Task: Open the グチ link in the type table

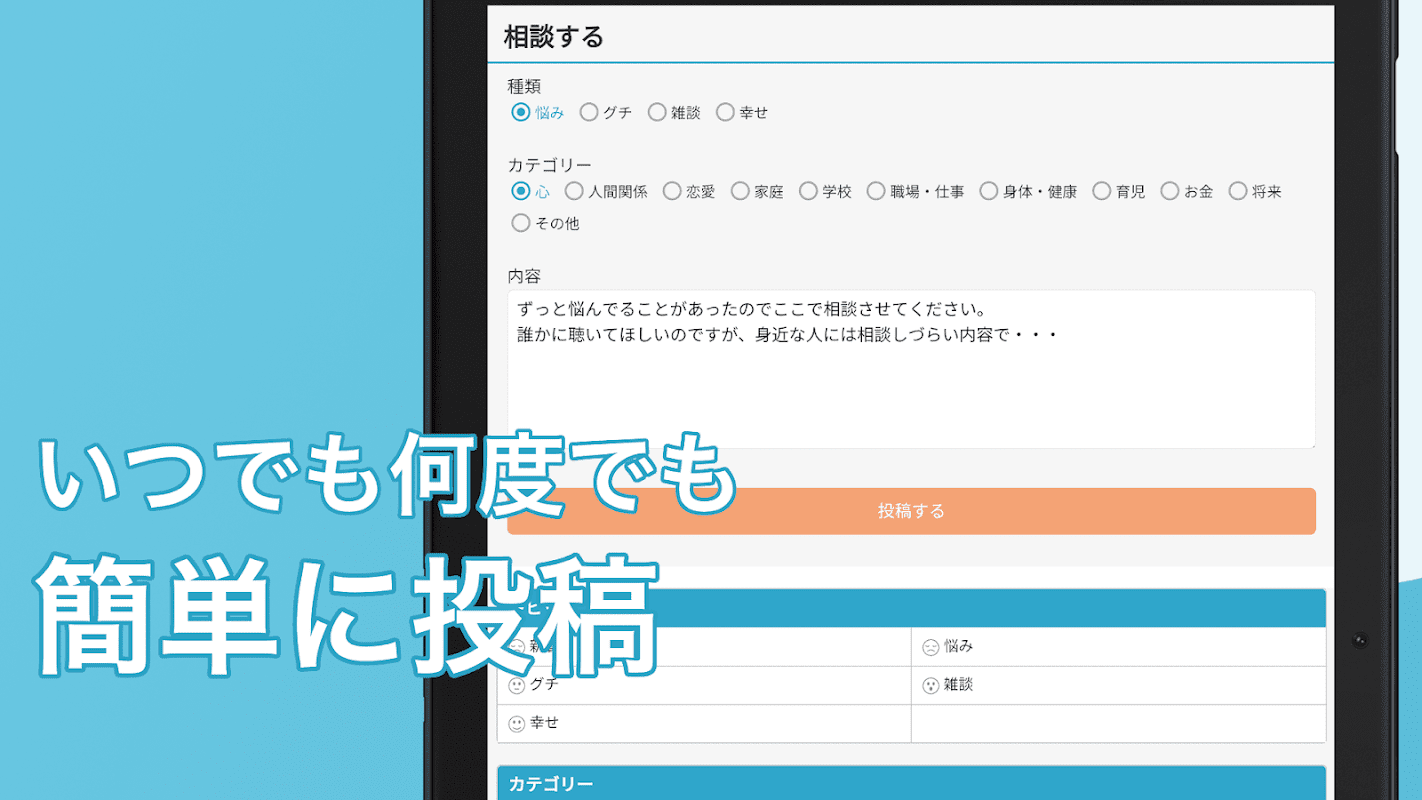Action: coord(544,685)
